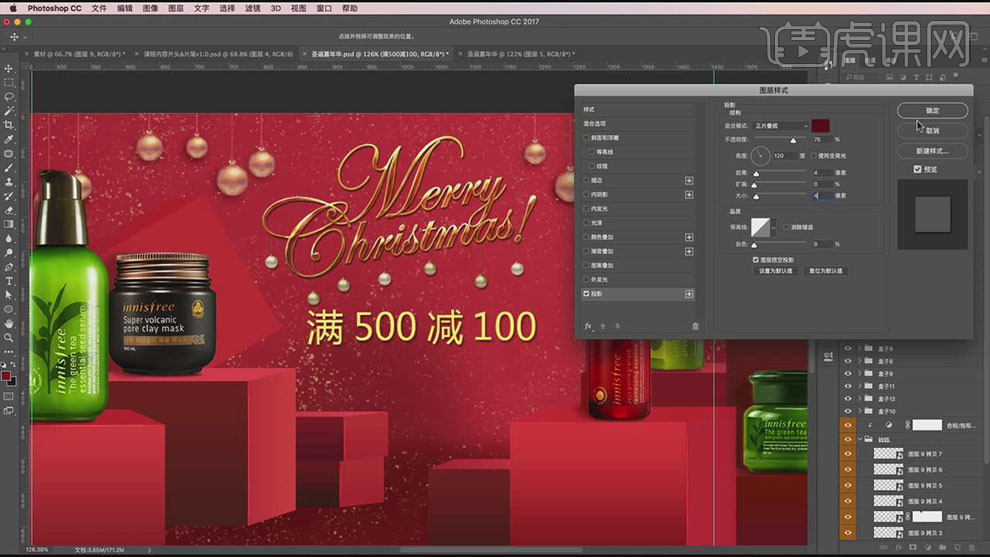Select the Eyedropper tool
The image size is (990, 557).
9,139
